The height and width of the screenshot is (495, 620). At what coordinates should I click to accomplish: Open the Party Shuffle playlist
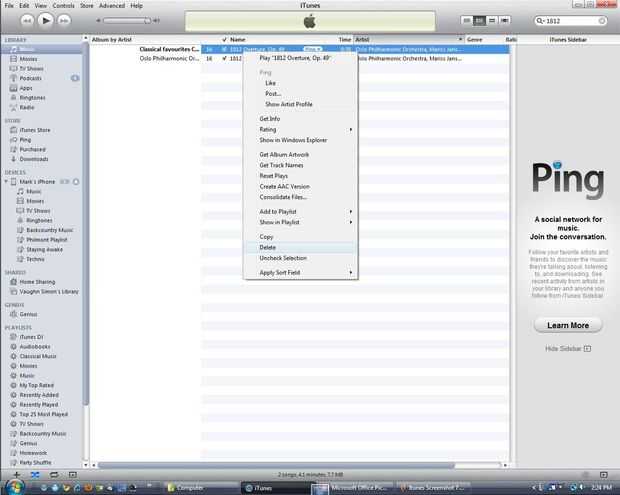(x=35, y=463)
